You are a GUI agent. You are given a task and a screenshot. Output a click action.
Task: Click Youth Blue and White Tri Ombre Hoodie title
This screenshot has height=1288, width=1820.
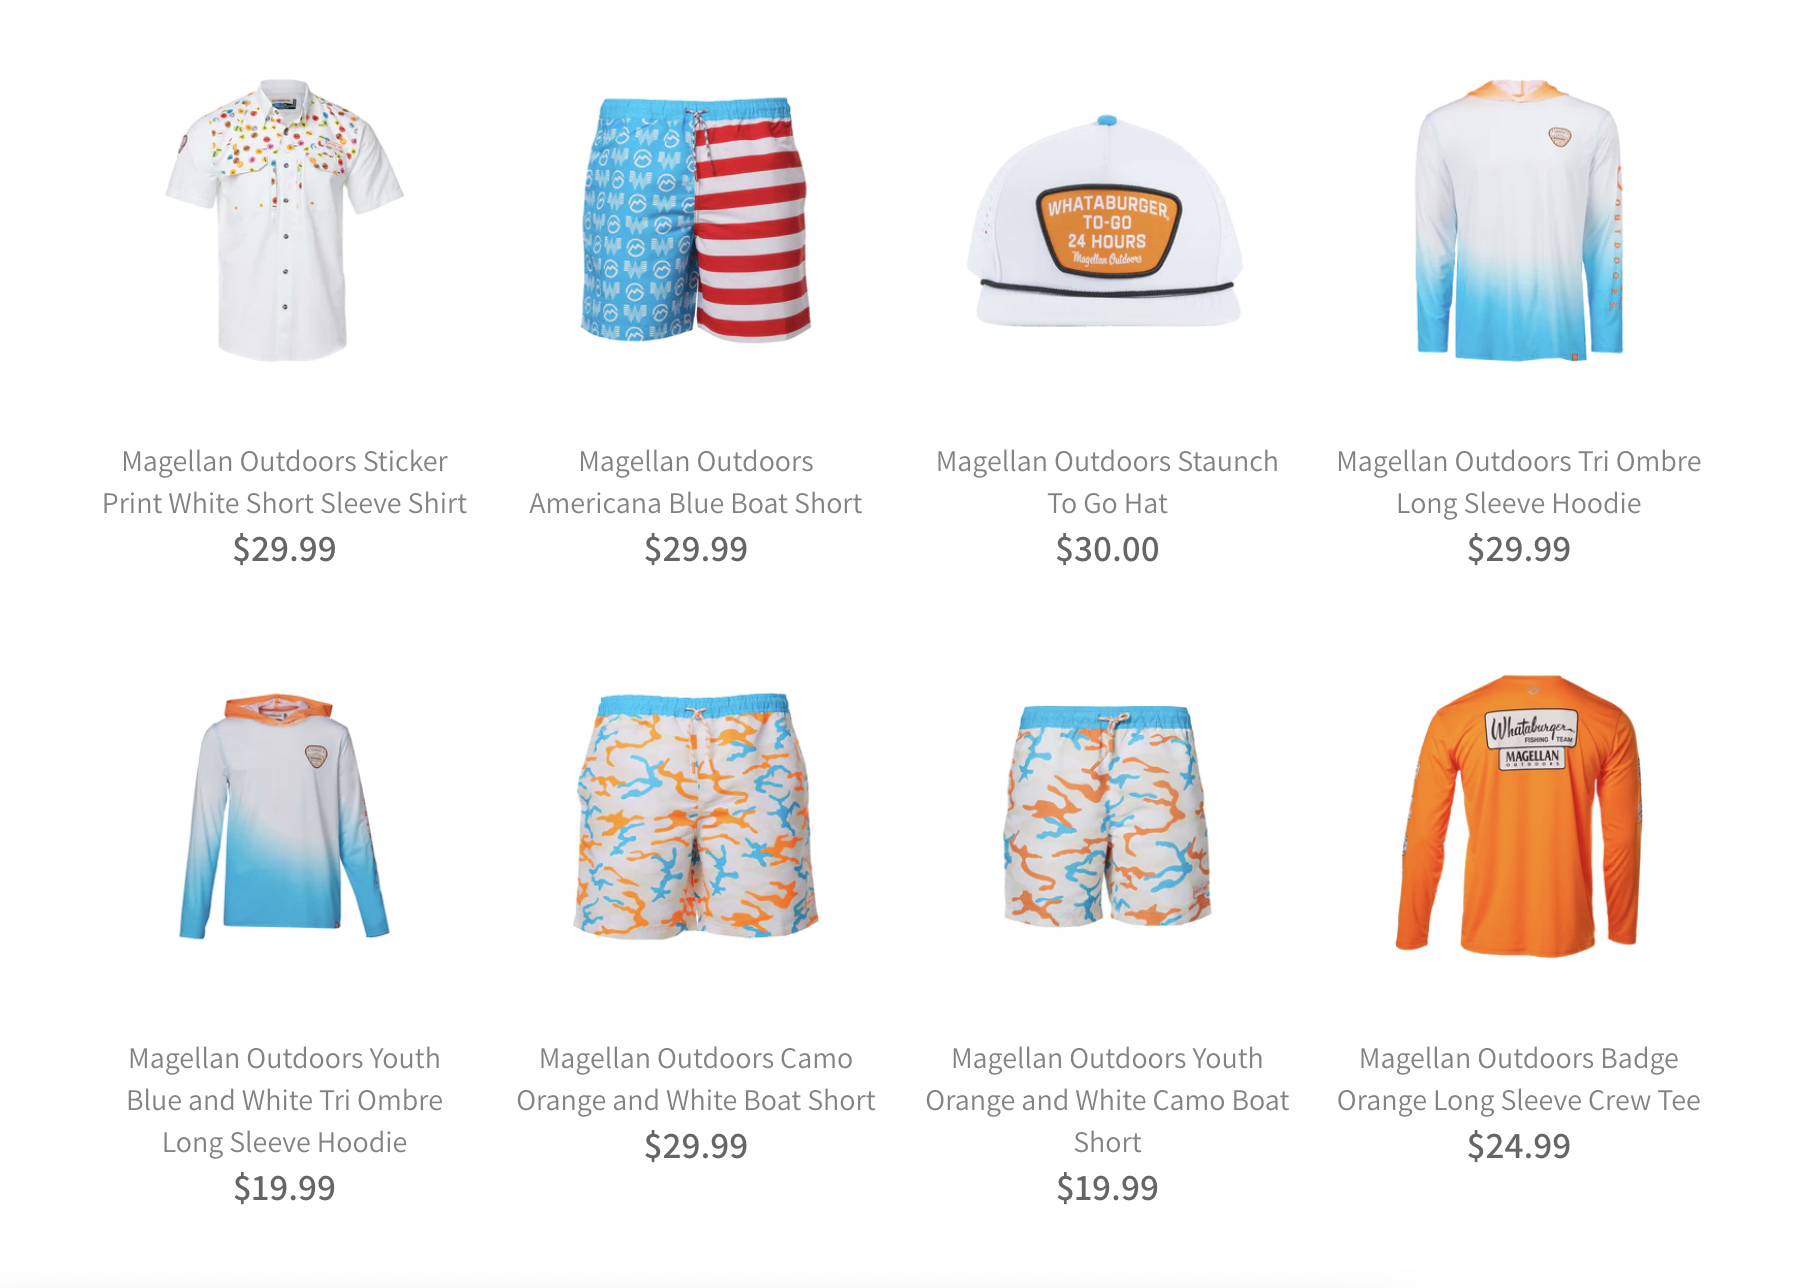tap(284, 1100)
